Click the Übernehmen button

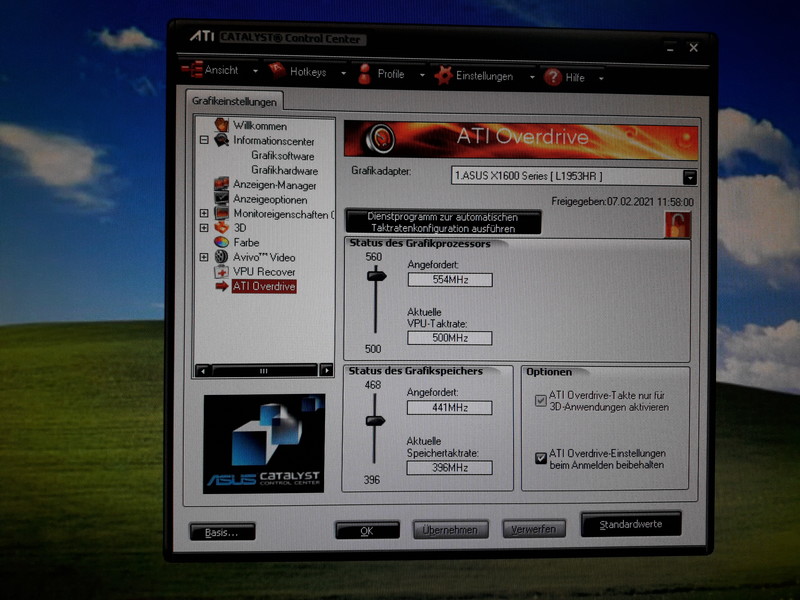tap(451, 530)
